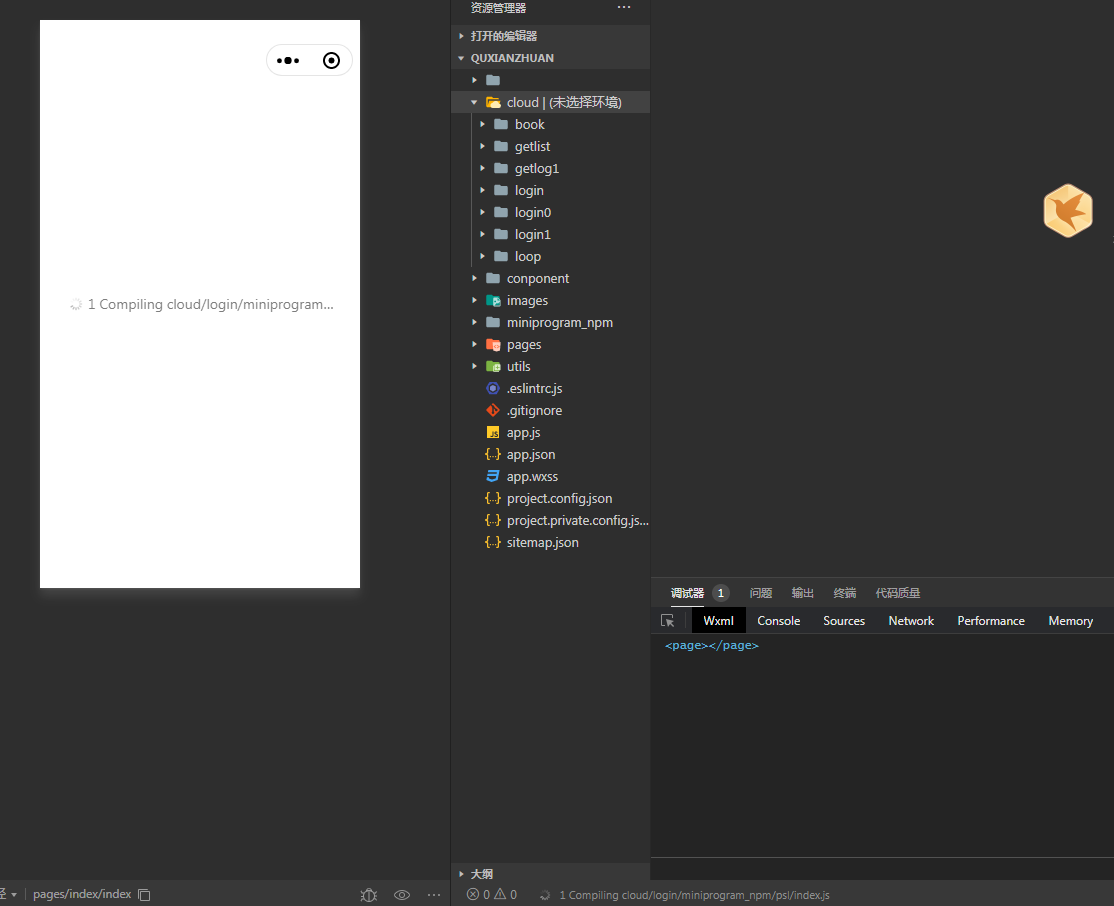Click the app.wxss stylesheet icon
This screenshot has height=906, width=1114.
(x=492, y=476)
